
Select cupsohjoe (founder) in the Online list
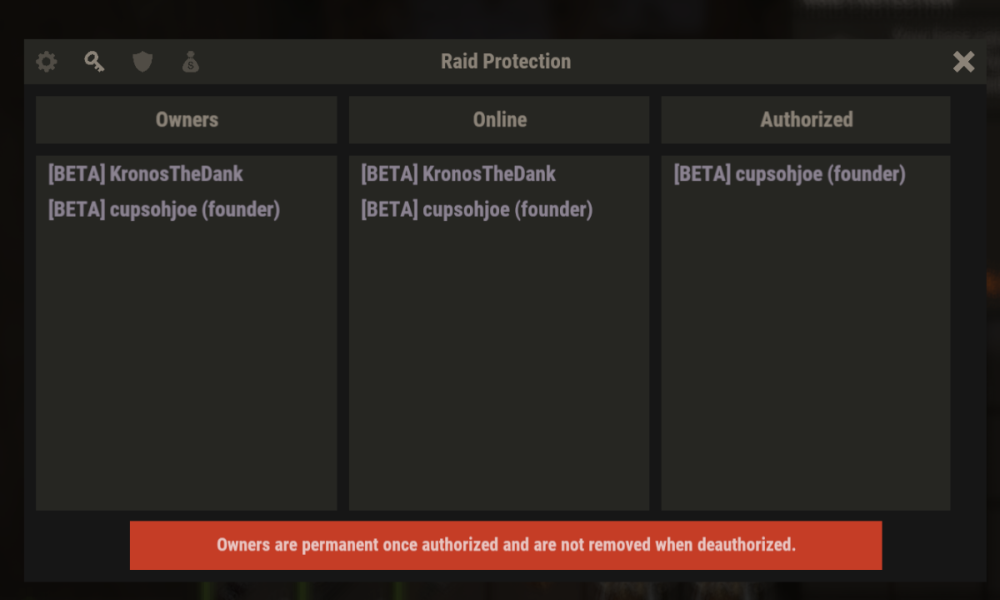[477, 210]
